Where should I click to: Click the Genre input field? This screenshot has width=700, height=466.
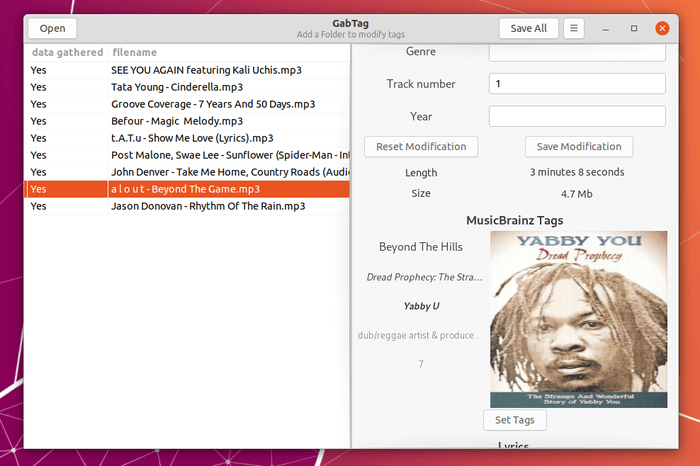577,53
